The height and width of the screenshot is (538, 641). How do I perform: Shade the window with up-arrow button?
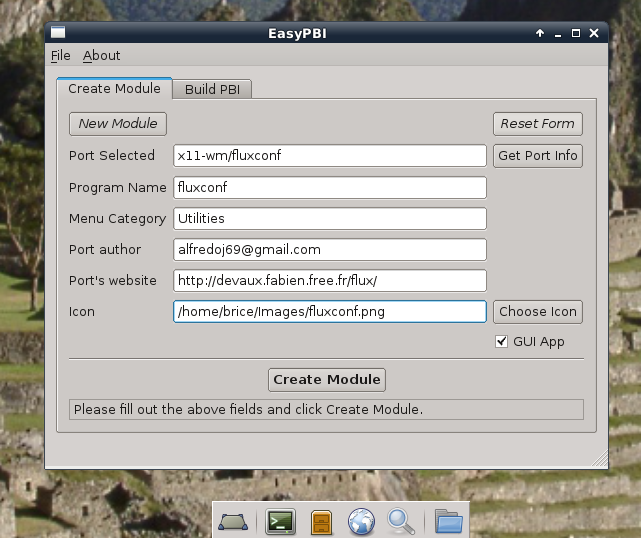(x=540, y=33)
